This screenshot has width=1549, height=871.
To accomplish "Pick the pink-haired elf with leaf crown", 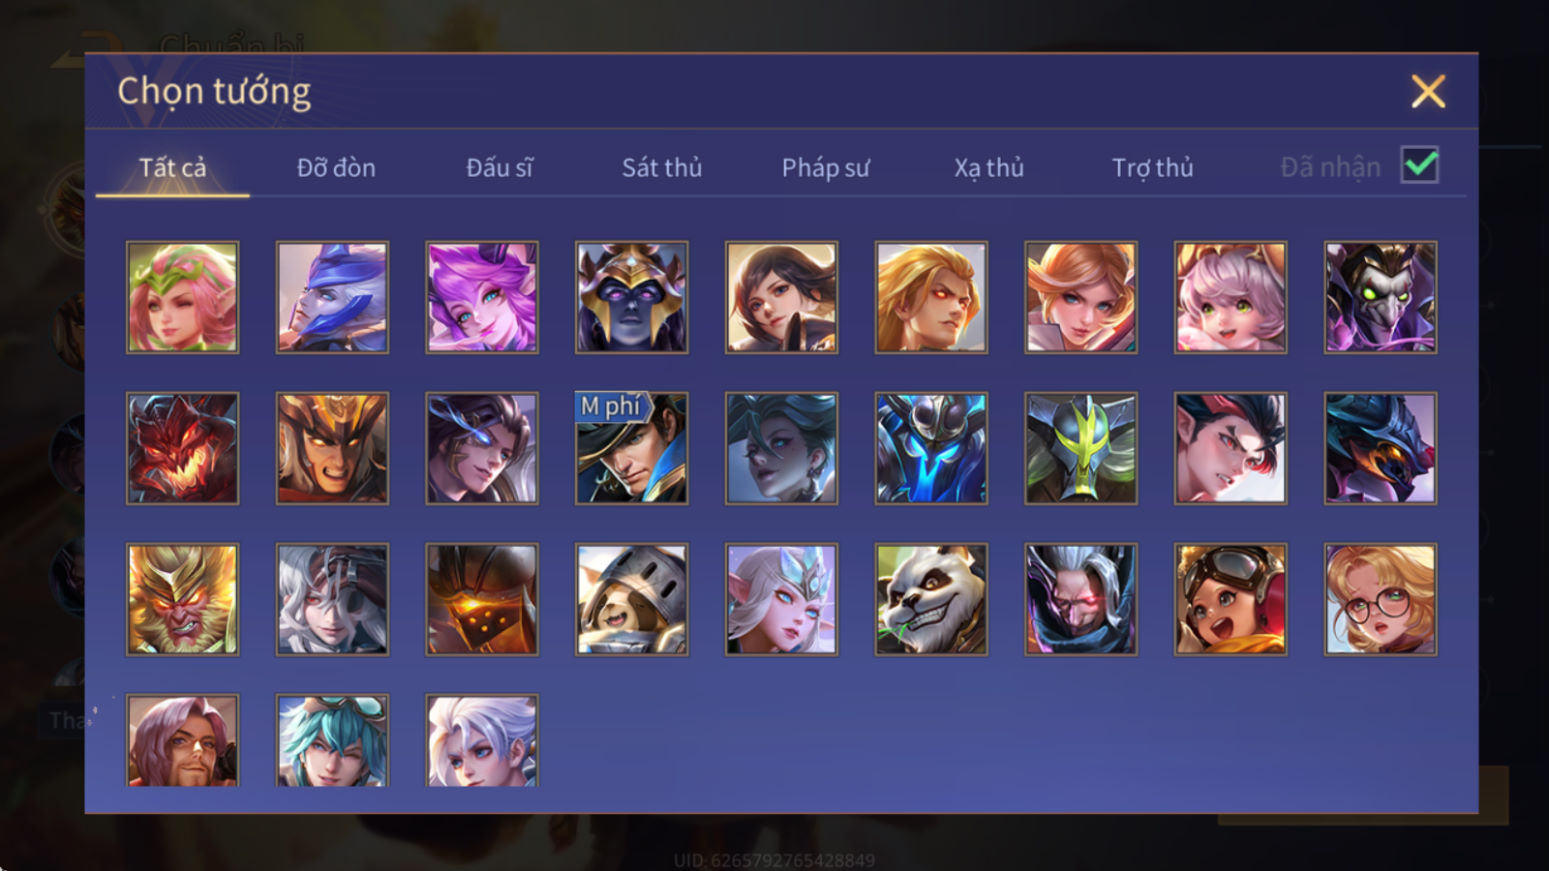I will pos(182,297).
